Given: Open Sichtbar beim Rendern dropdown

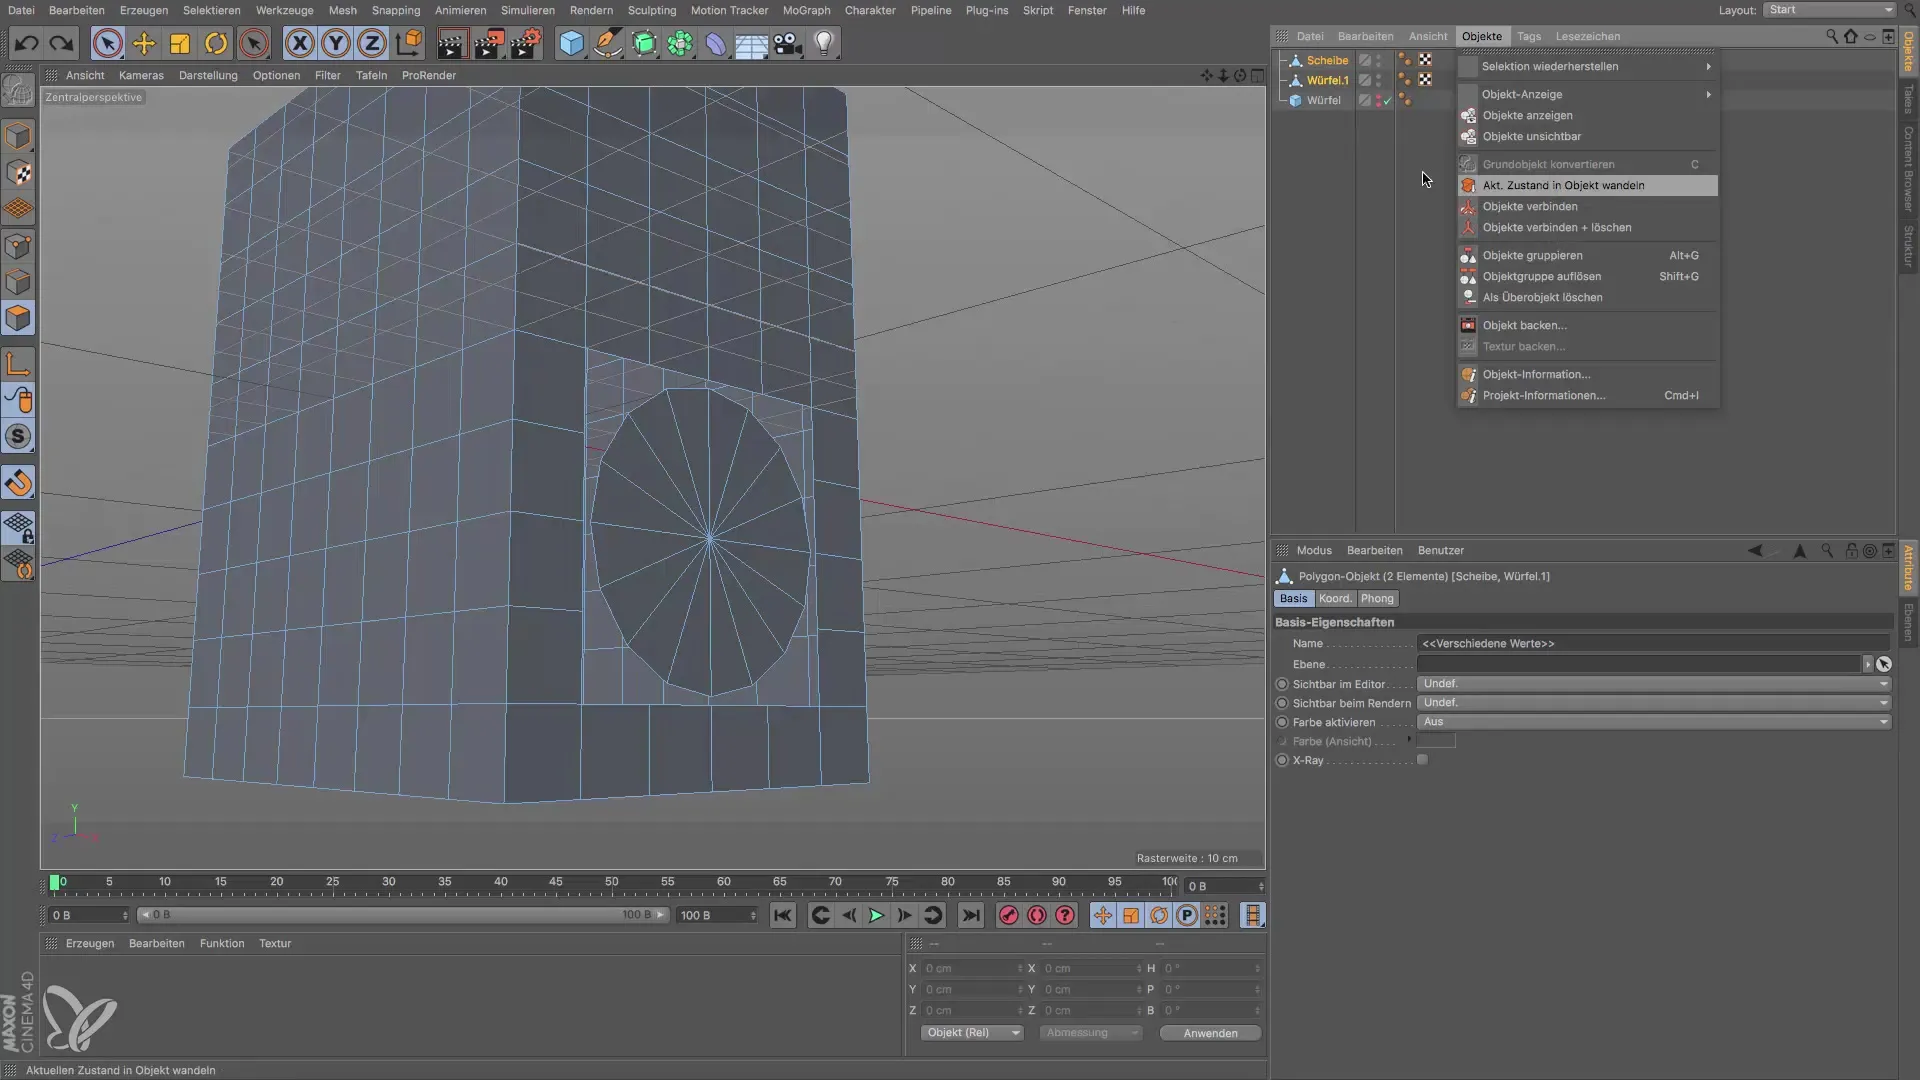Looking at the screenshot, I should pos(1653,703).
